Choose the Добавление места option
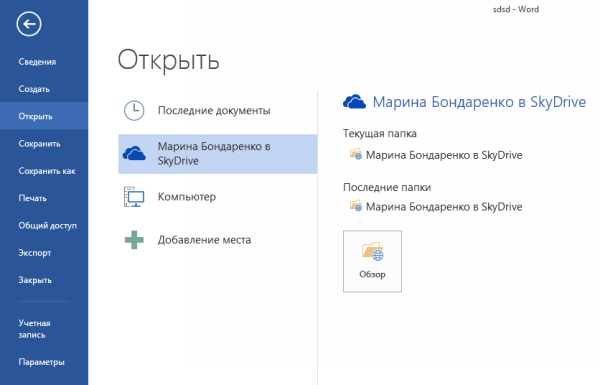 204,240
